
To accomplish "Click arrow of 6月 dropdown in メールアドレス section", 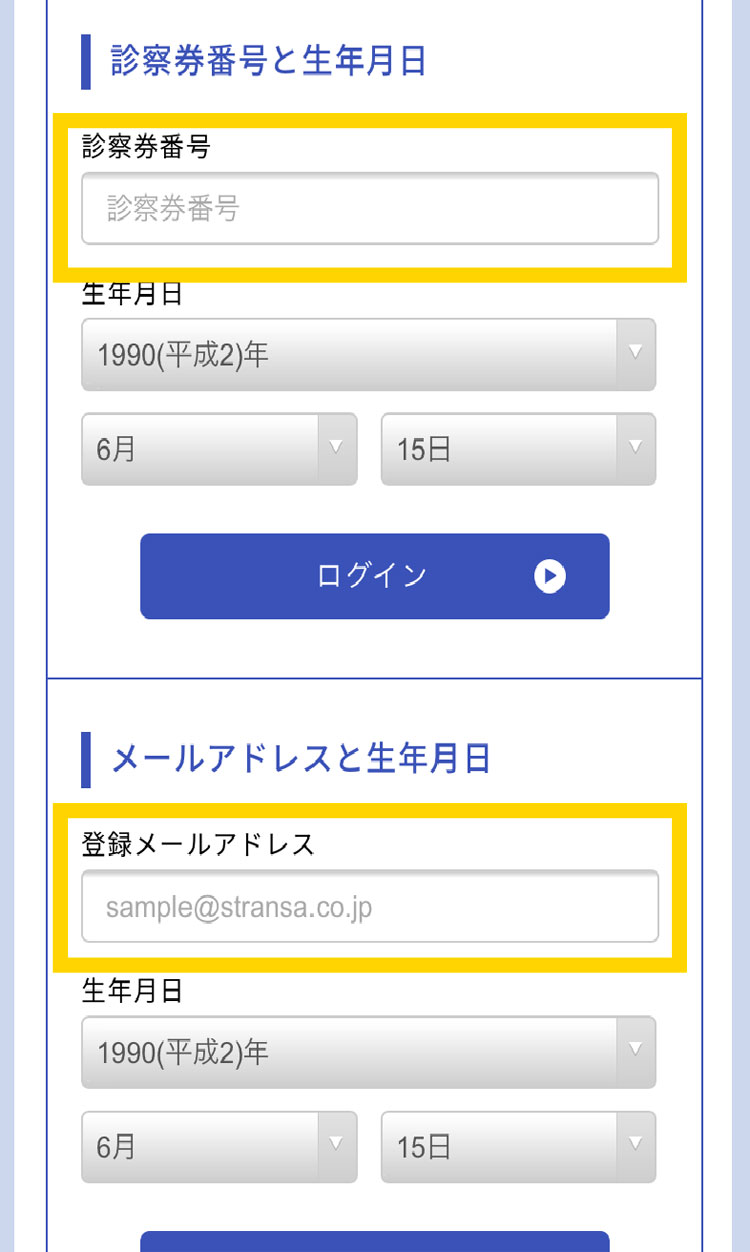I will pos(337,1146).
